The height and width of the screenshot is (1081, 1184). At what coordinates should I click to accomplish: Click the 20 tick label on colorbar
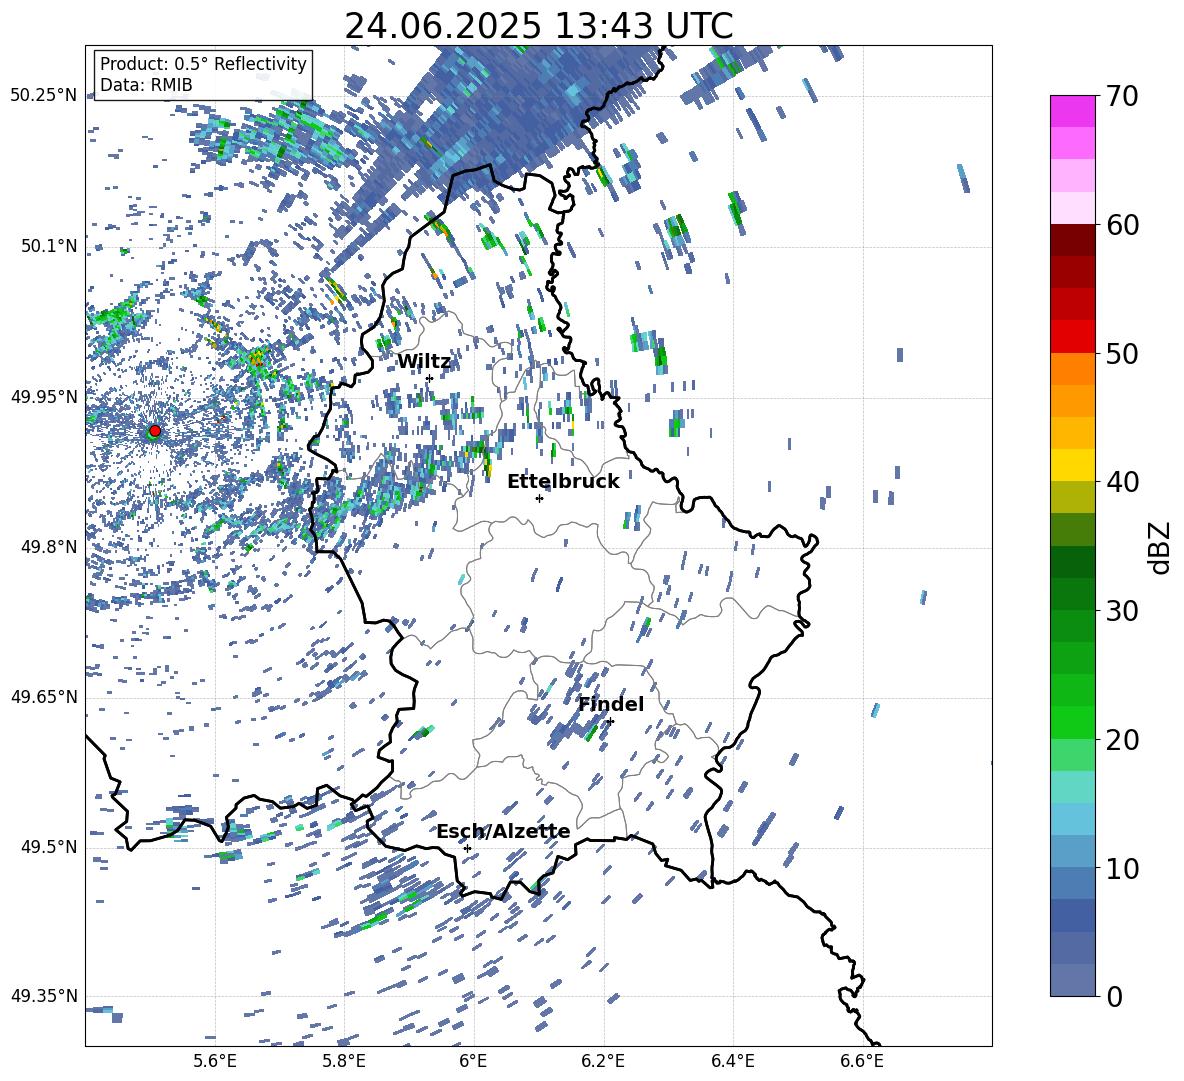tap(1122, 739)
